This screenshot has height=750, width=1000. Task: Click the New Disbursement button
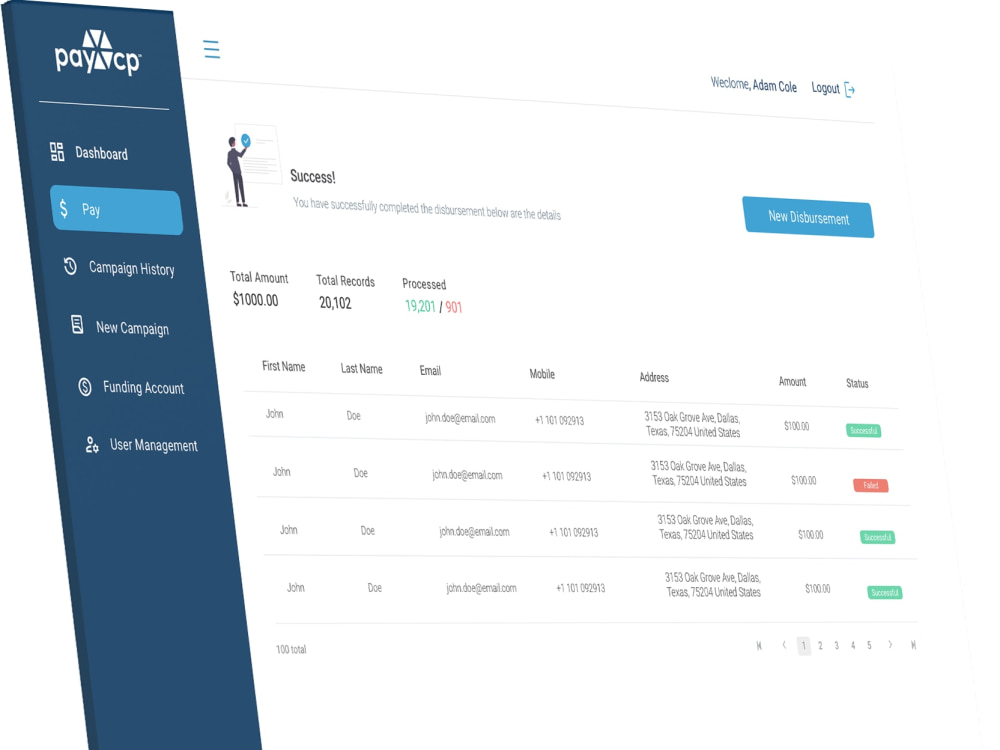click(x=808, y=217)
